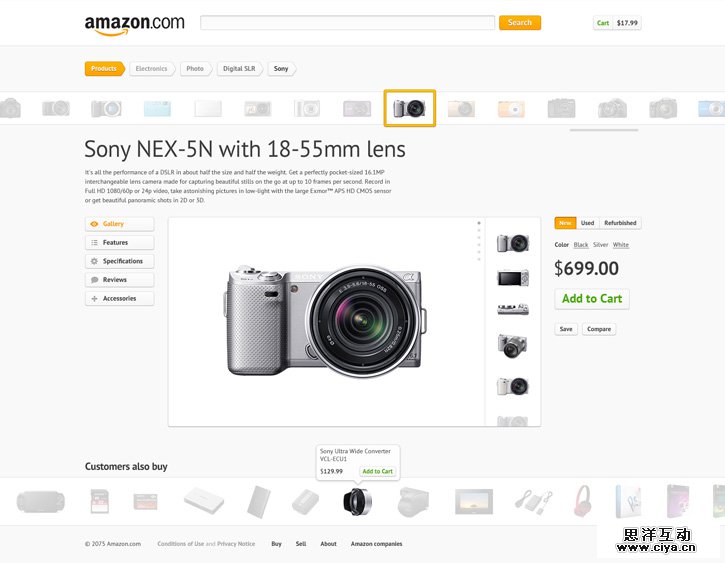Click the Compare button
The image size is (725, 563).
pos(599,329)
